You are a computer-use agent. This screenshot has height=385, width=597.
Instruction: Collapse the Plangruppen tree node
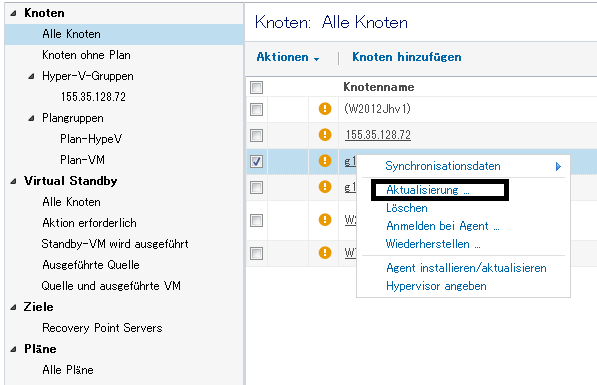pyautogui.click(x=32, y=118)
